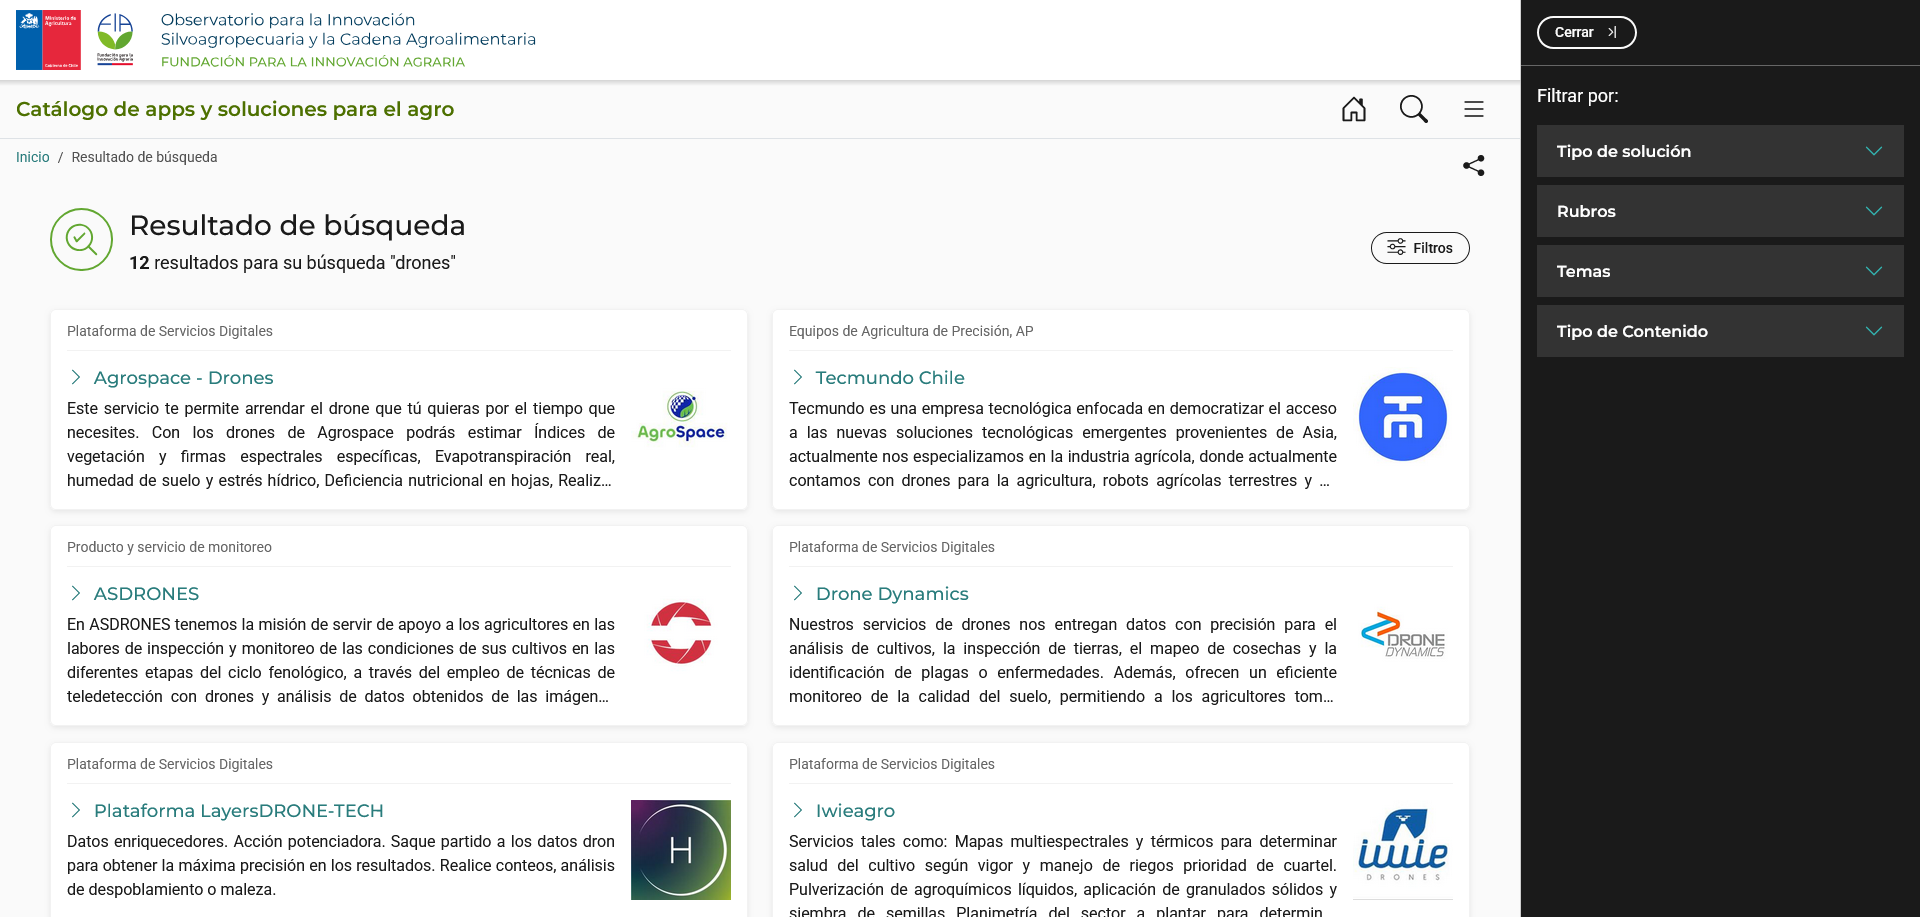1920x917 pixels.
Task: Click the Temas chevron arrow
Action: coord(1874,271)
